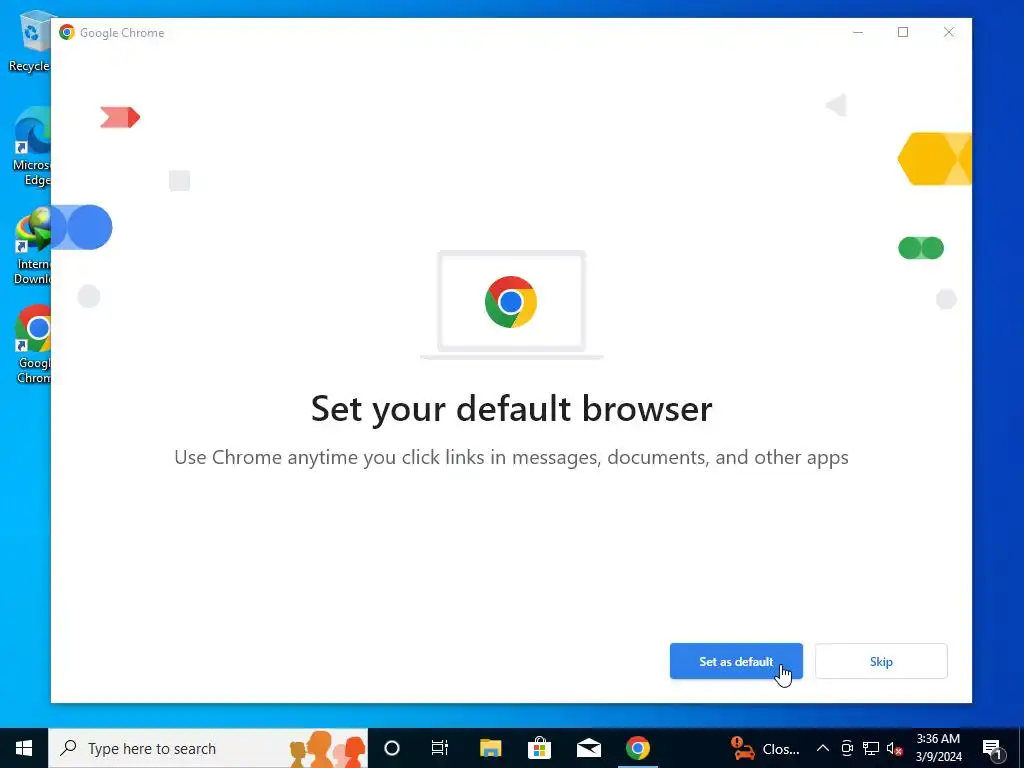Screen dimensions: 1024x768
Task: Close the Google Chrome window
Action: tap(949, 32)
